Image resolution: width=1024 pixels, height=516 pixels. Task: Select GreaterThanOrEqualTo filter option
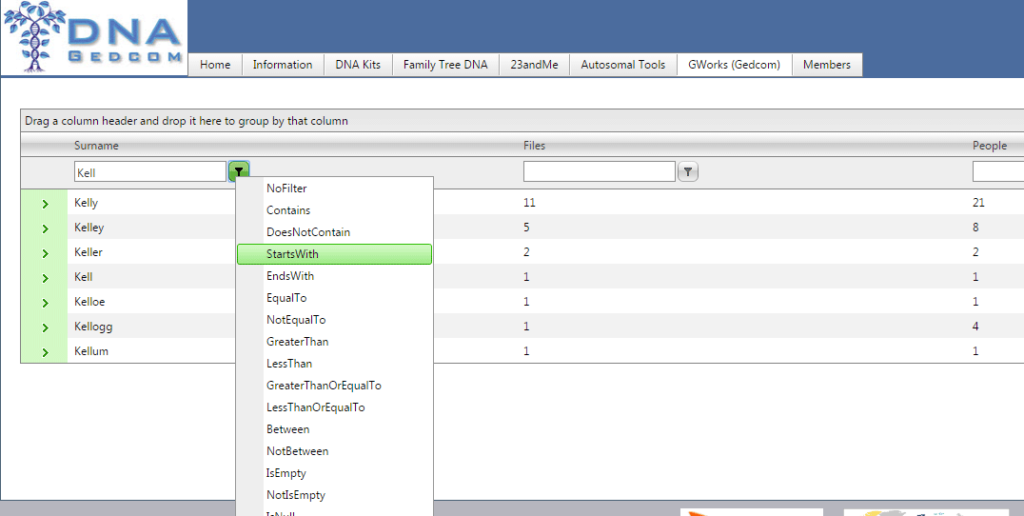334,385
